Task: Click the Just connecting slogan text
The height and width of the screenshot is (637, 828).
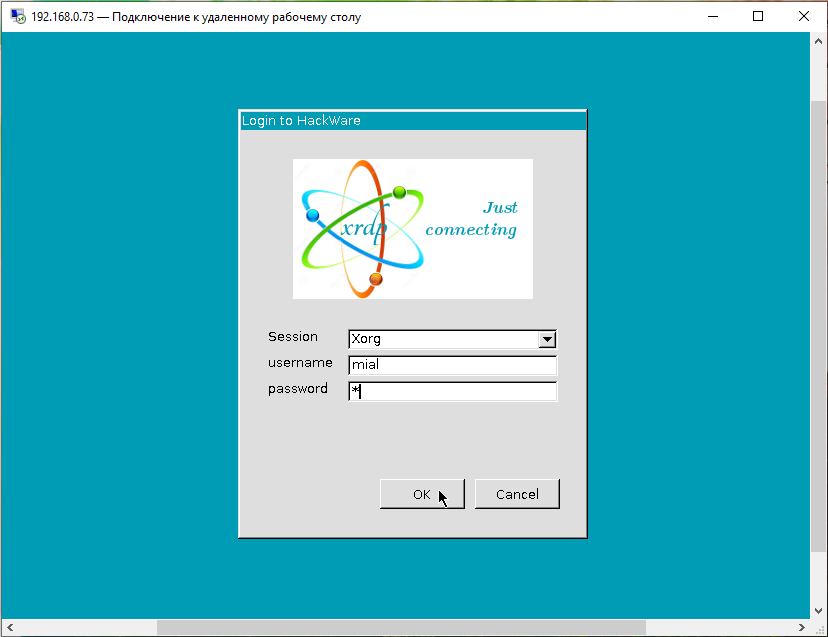Action: [472, 219]
